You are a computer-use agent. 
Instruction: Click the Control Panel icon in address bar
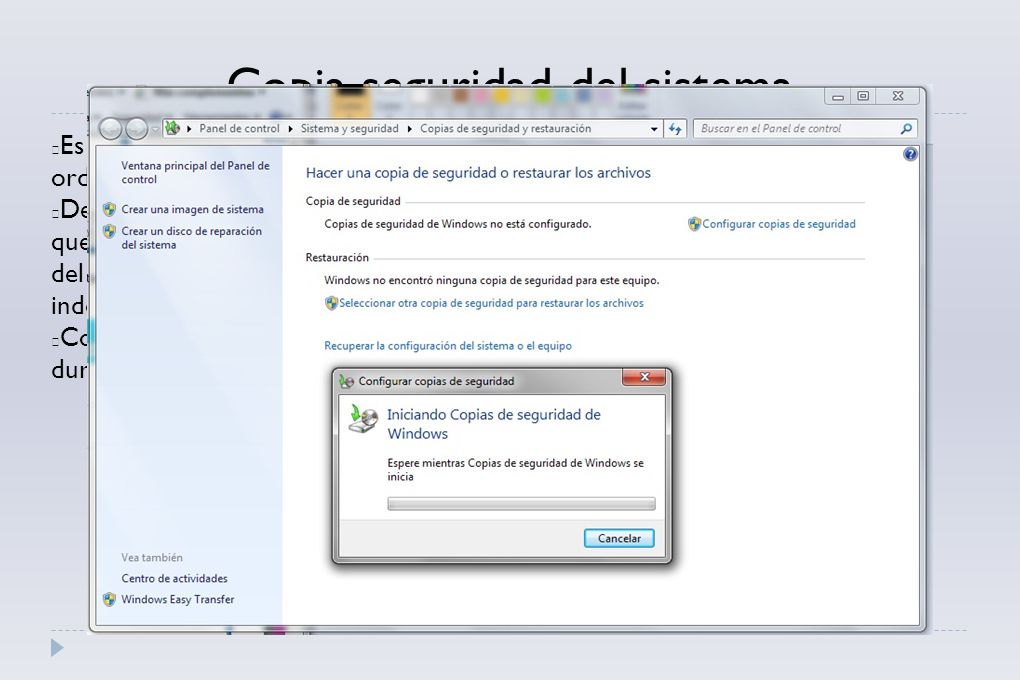tap(172, 128)
